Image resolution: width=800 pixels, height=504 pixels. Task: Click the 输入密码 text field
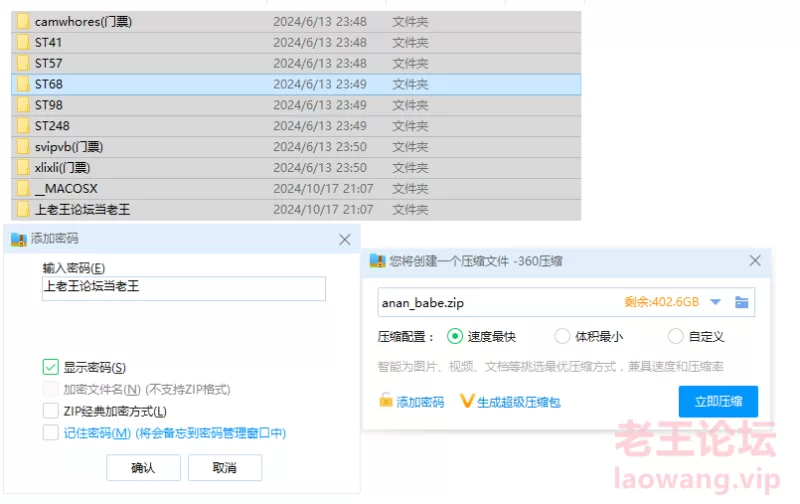[x=184, y=288]
